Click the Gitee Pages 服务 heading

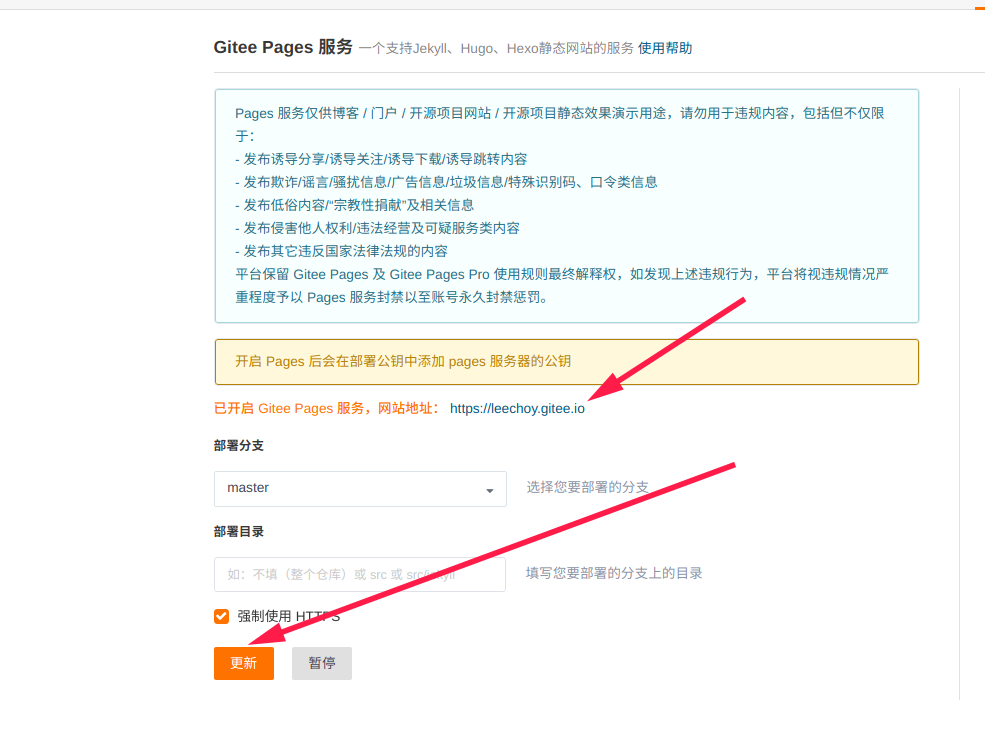pyautogui.click(x=283, y=47)
